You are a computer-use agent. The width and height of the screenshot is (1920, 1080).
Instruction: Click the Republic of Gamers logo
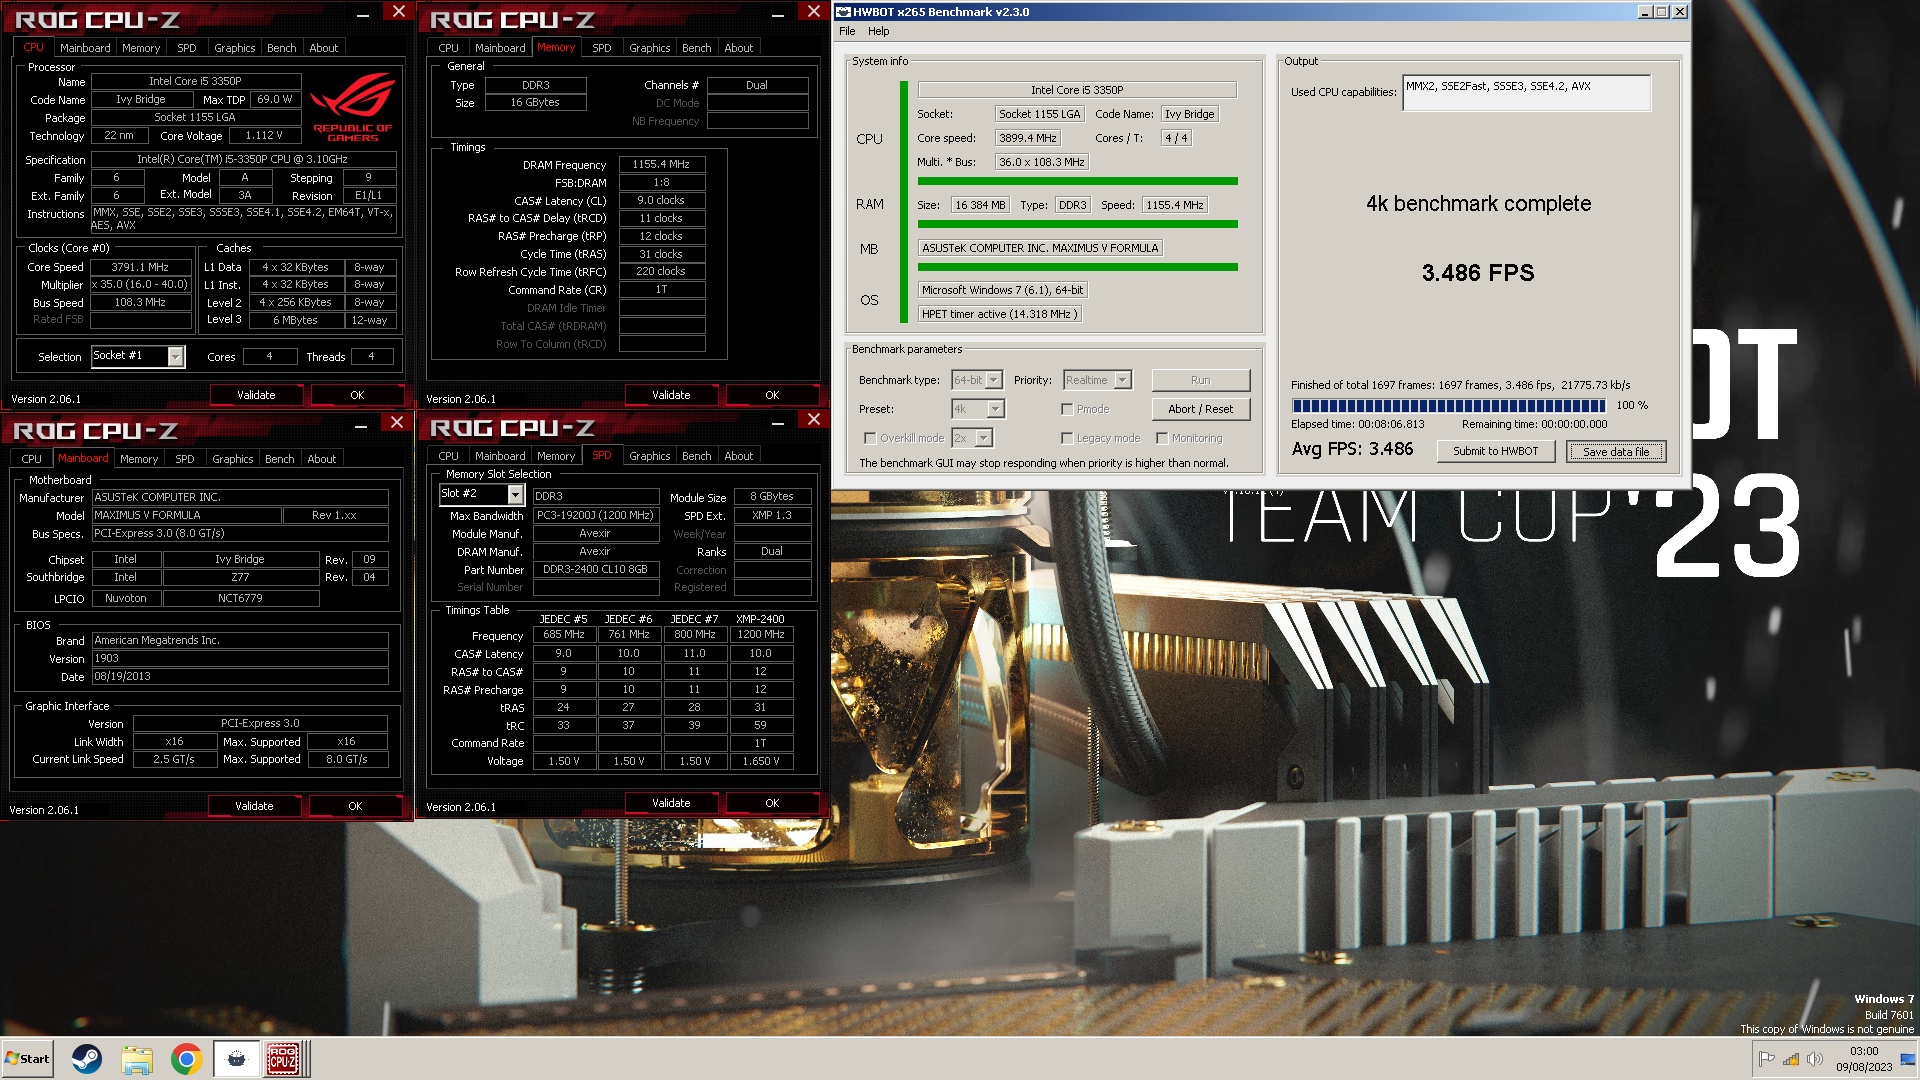pos(352,109)
